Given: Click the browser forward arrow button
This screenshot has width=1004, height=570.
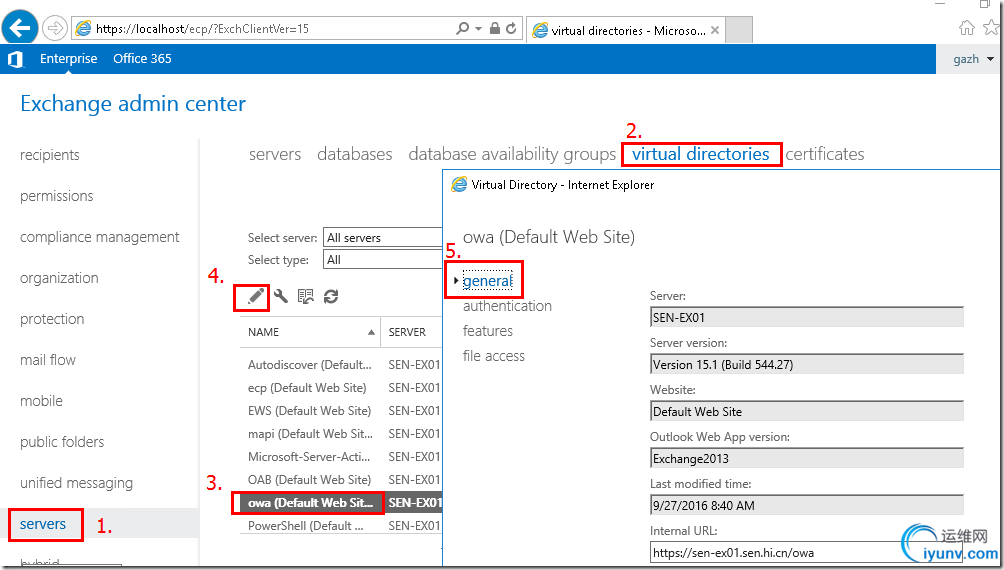Looking at the screenshot, I should click(55, 28).
